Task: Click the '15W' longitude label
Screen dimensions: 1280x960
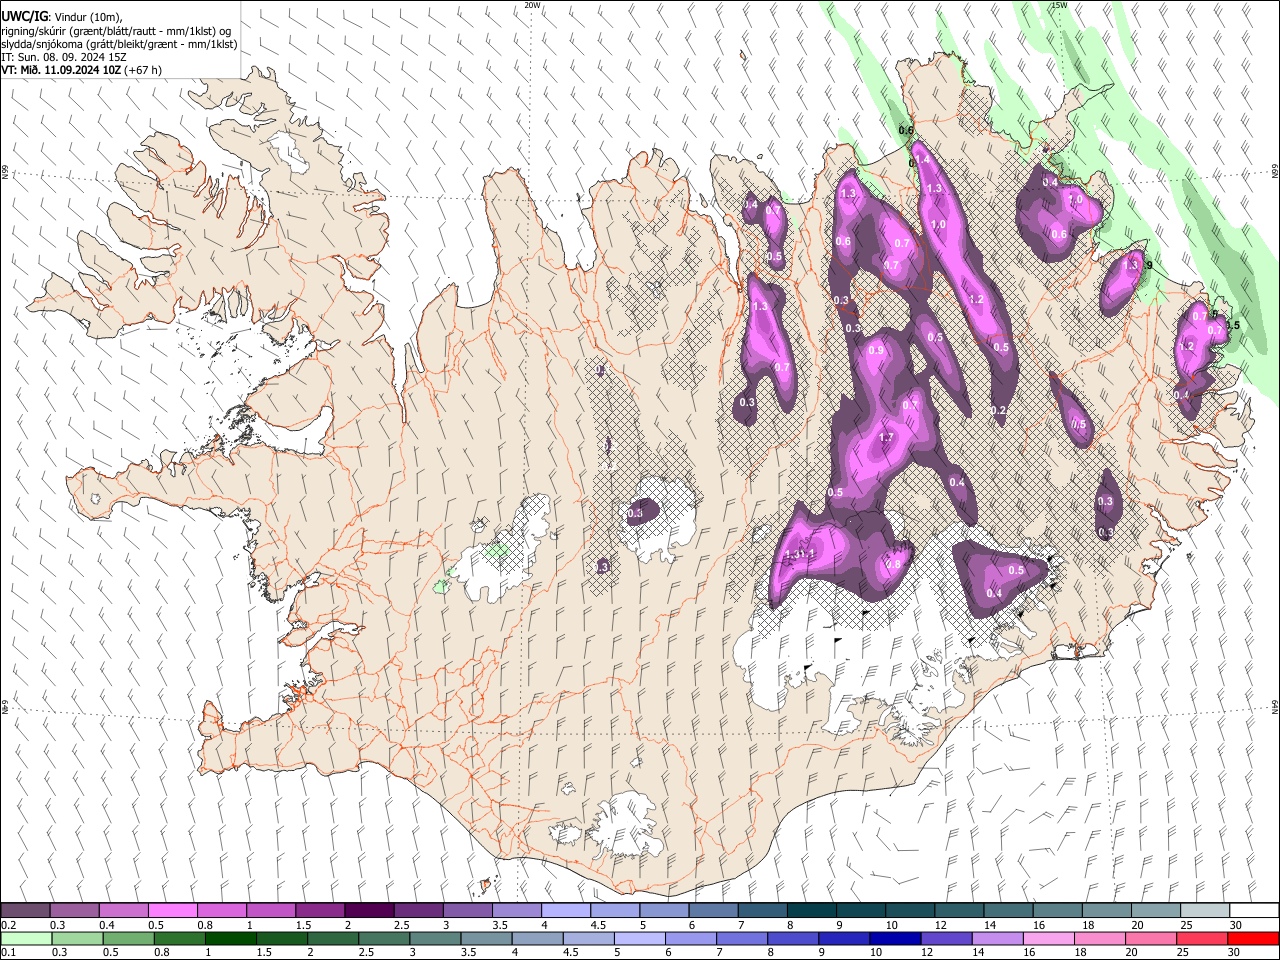Action: (x=1058, y=5)
